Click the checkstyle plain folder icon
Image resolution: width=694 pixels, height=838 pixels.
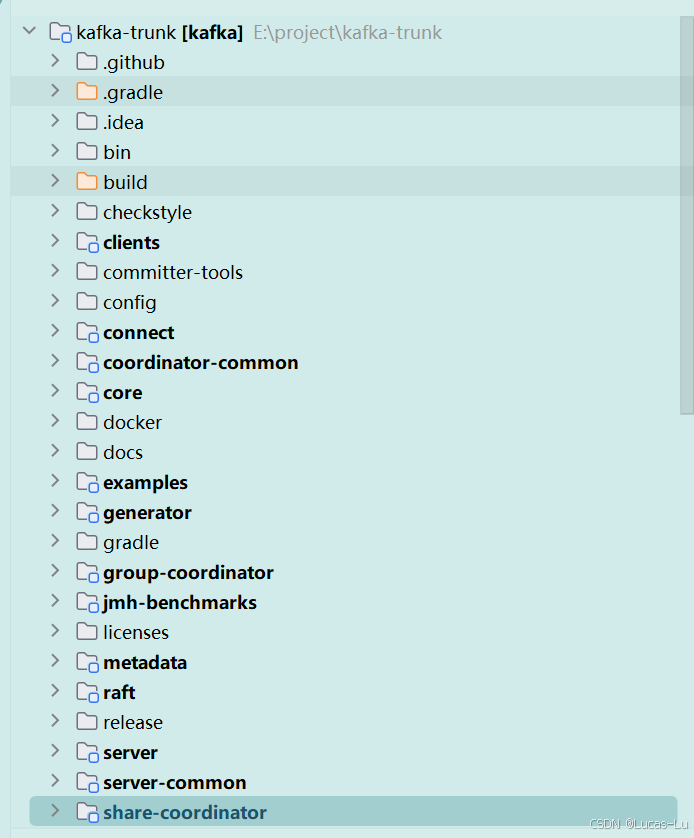point(87,211)
